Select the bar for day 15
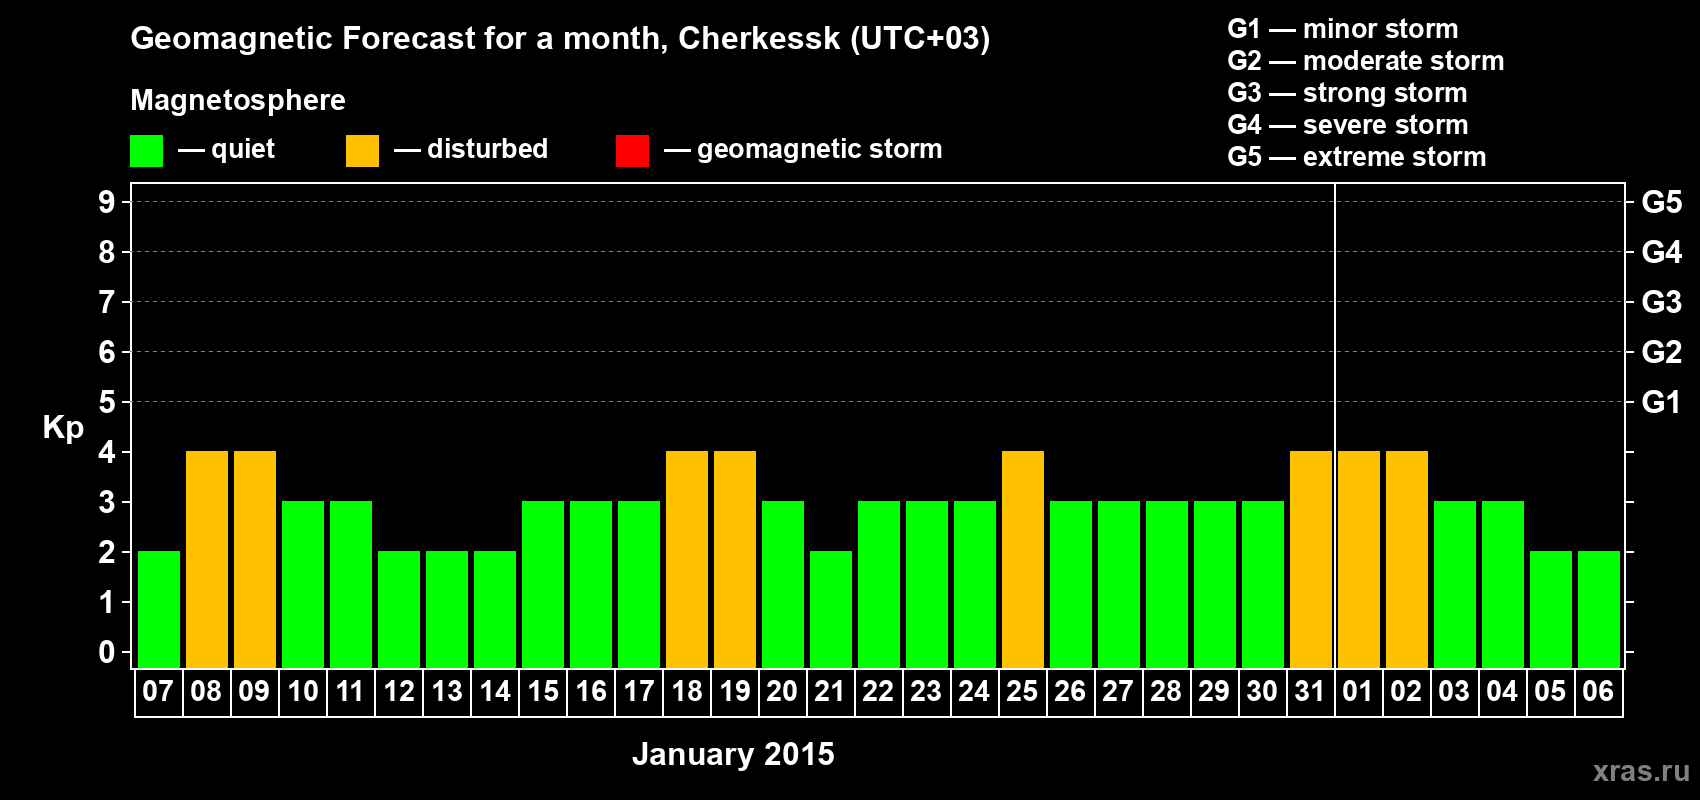 tap(543, 584)
